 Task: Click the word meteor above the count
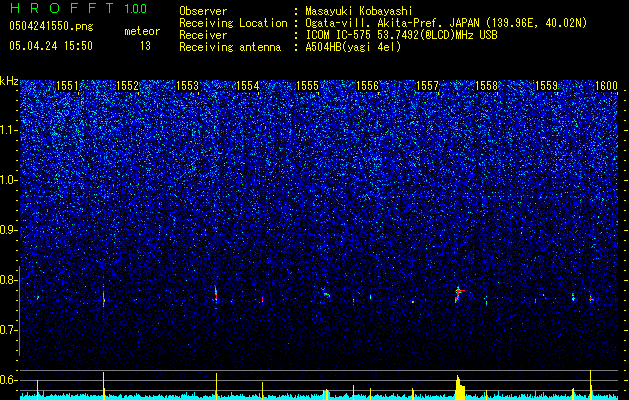(142, 31)
